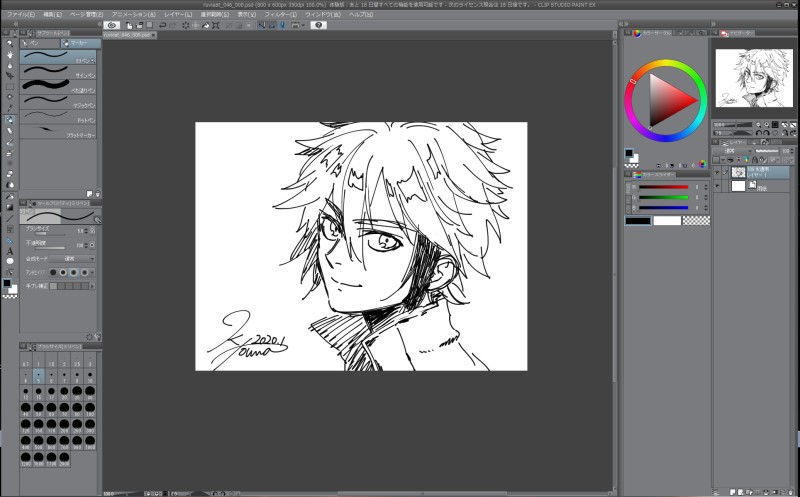Expand the 手ブレ補正 stabilization arrow
Viewport: 800px width, 497px height.
tap(92, 286)
